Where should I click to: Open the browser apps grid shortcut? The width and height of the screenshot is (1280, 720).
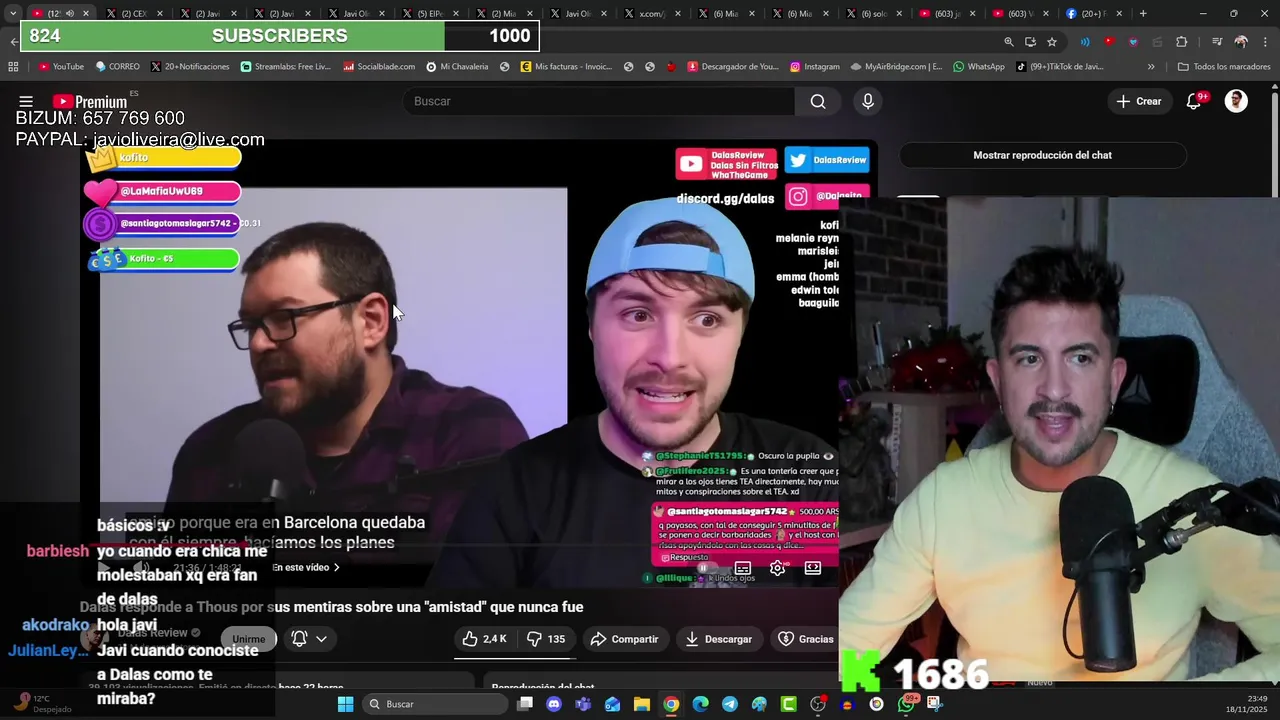(13, 67)
